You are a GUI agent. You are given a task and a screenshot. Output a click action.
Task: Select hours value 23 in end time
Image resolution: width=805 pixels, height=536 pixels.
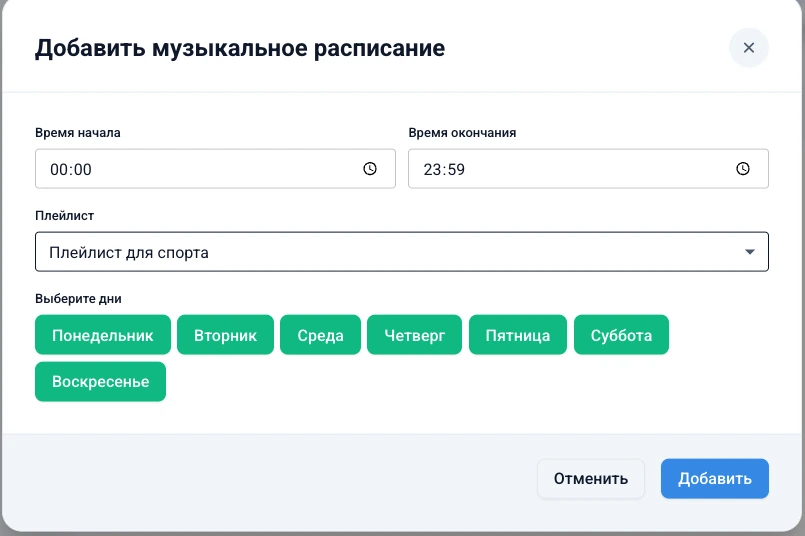432,170
